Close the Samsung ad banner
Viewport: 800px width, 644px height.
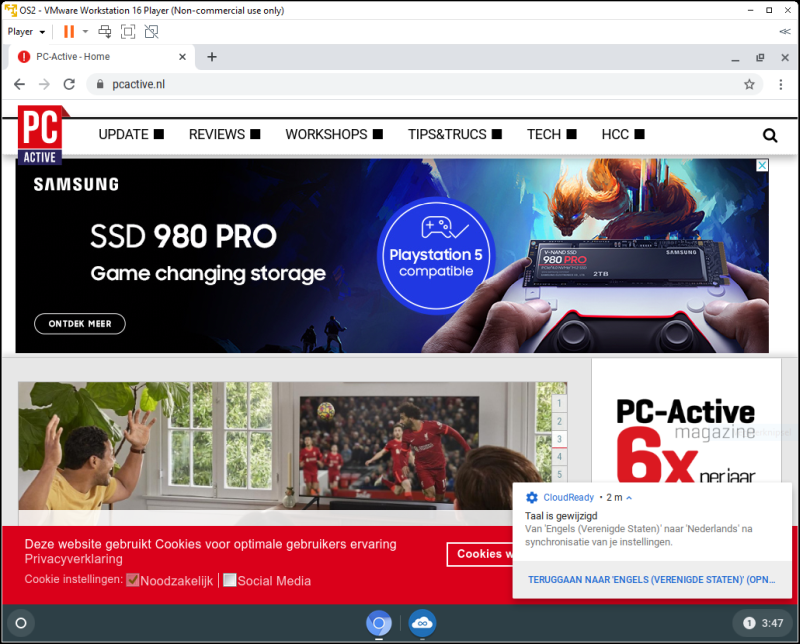(x=762, y=165)
